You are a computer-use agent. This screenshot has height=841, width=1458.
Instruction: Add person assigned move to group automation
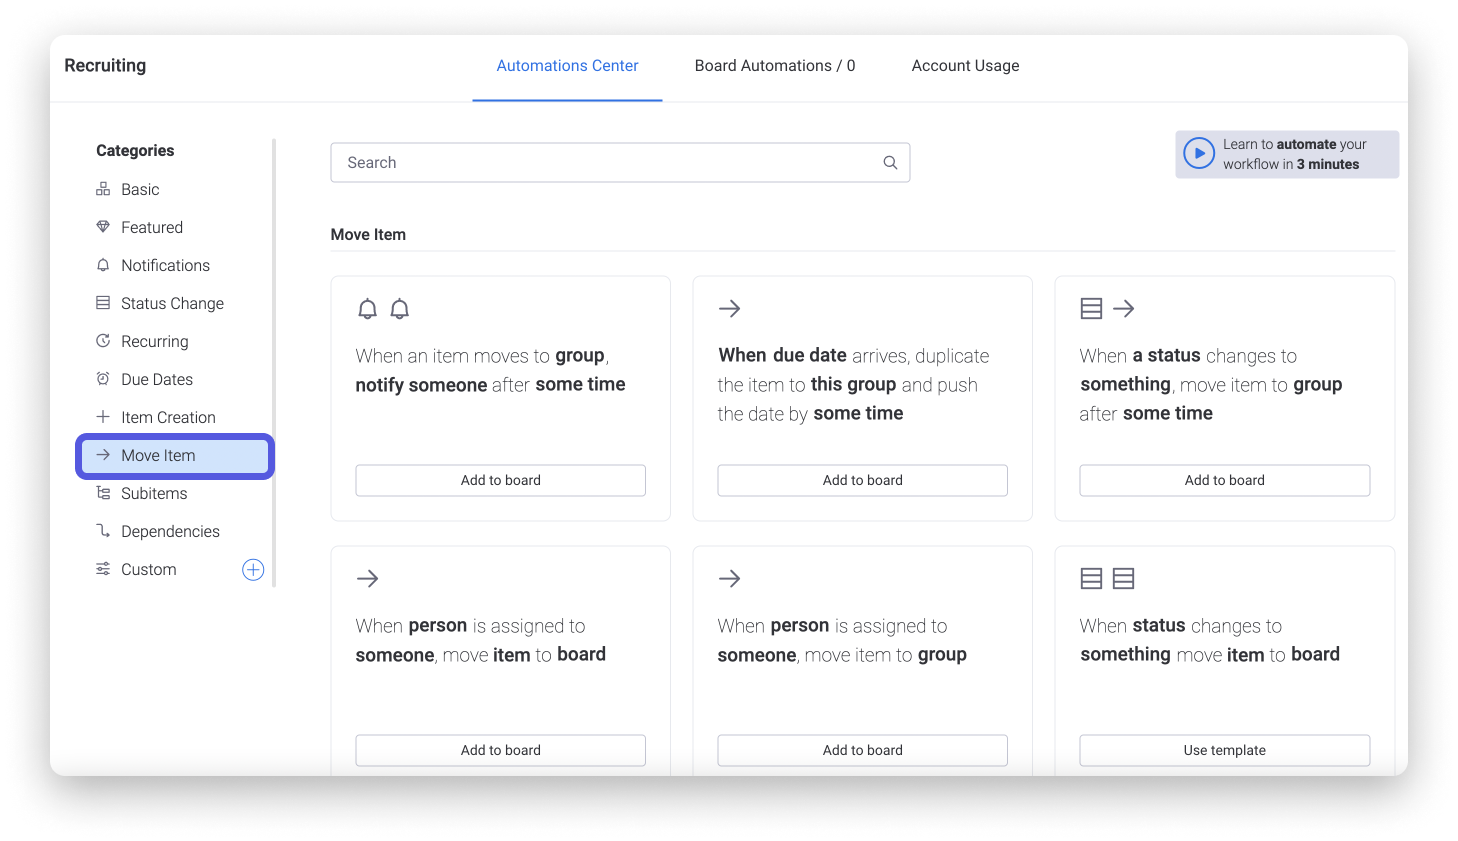click(x=862, y=750)
